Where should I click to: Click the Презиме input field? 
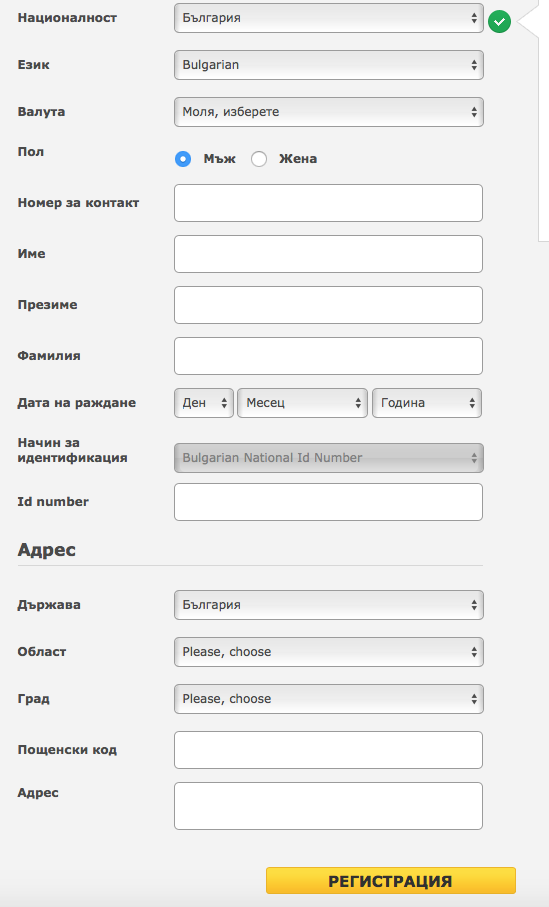point(329,305)
